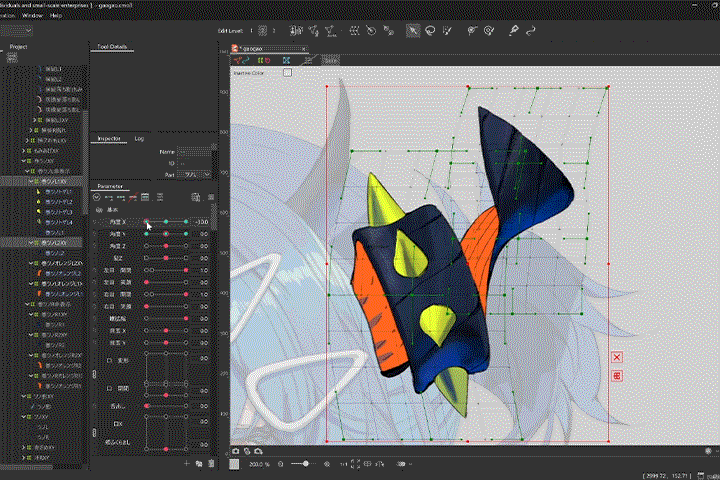Toggle the parameter filter check-circle icon
Viewport: 720px width, 480px height.
(96, 198)
